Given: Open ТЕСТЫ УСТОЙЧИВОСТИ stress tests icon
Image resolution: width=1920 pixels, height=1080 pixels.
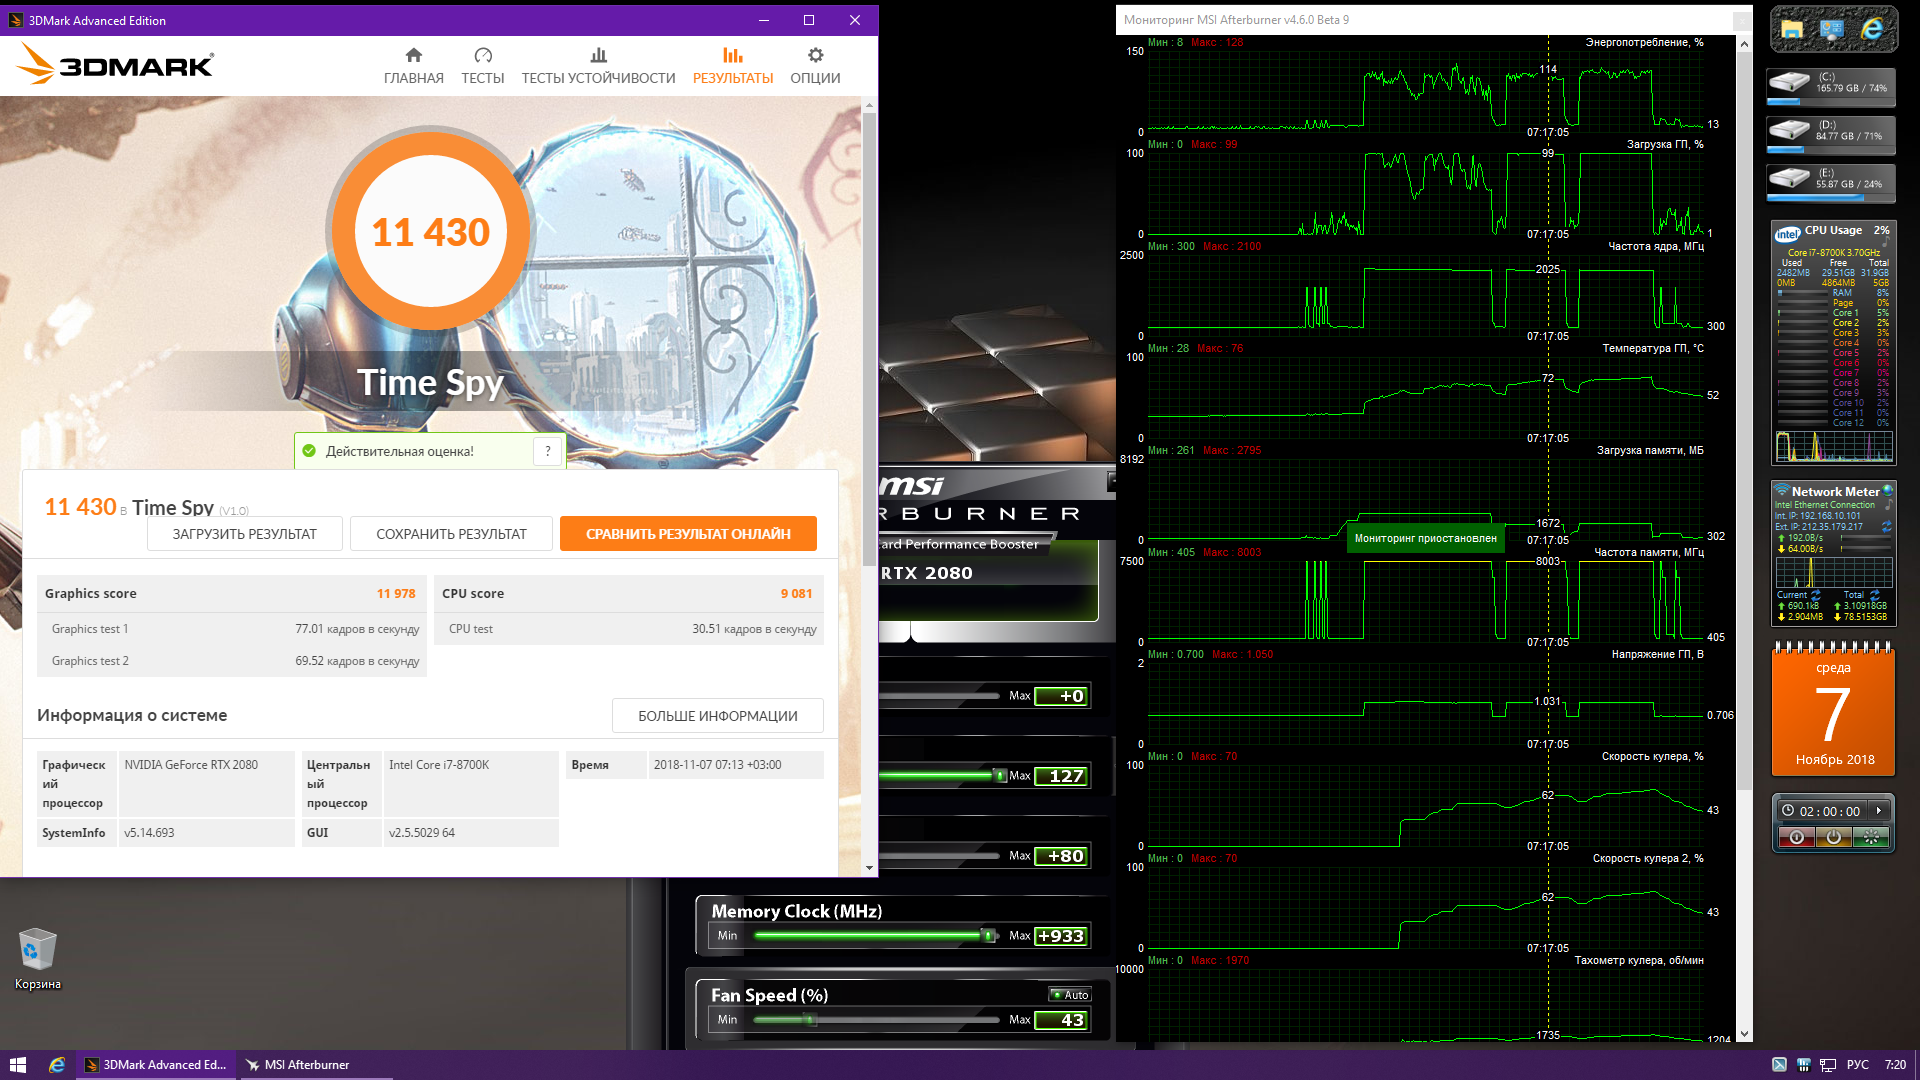Looking at the screenshot, I should pyautogui.click(x=598, y=56).
